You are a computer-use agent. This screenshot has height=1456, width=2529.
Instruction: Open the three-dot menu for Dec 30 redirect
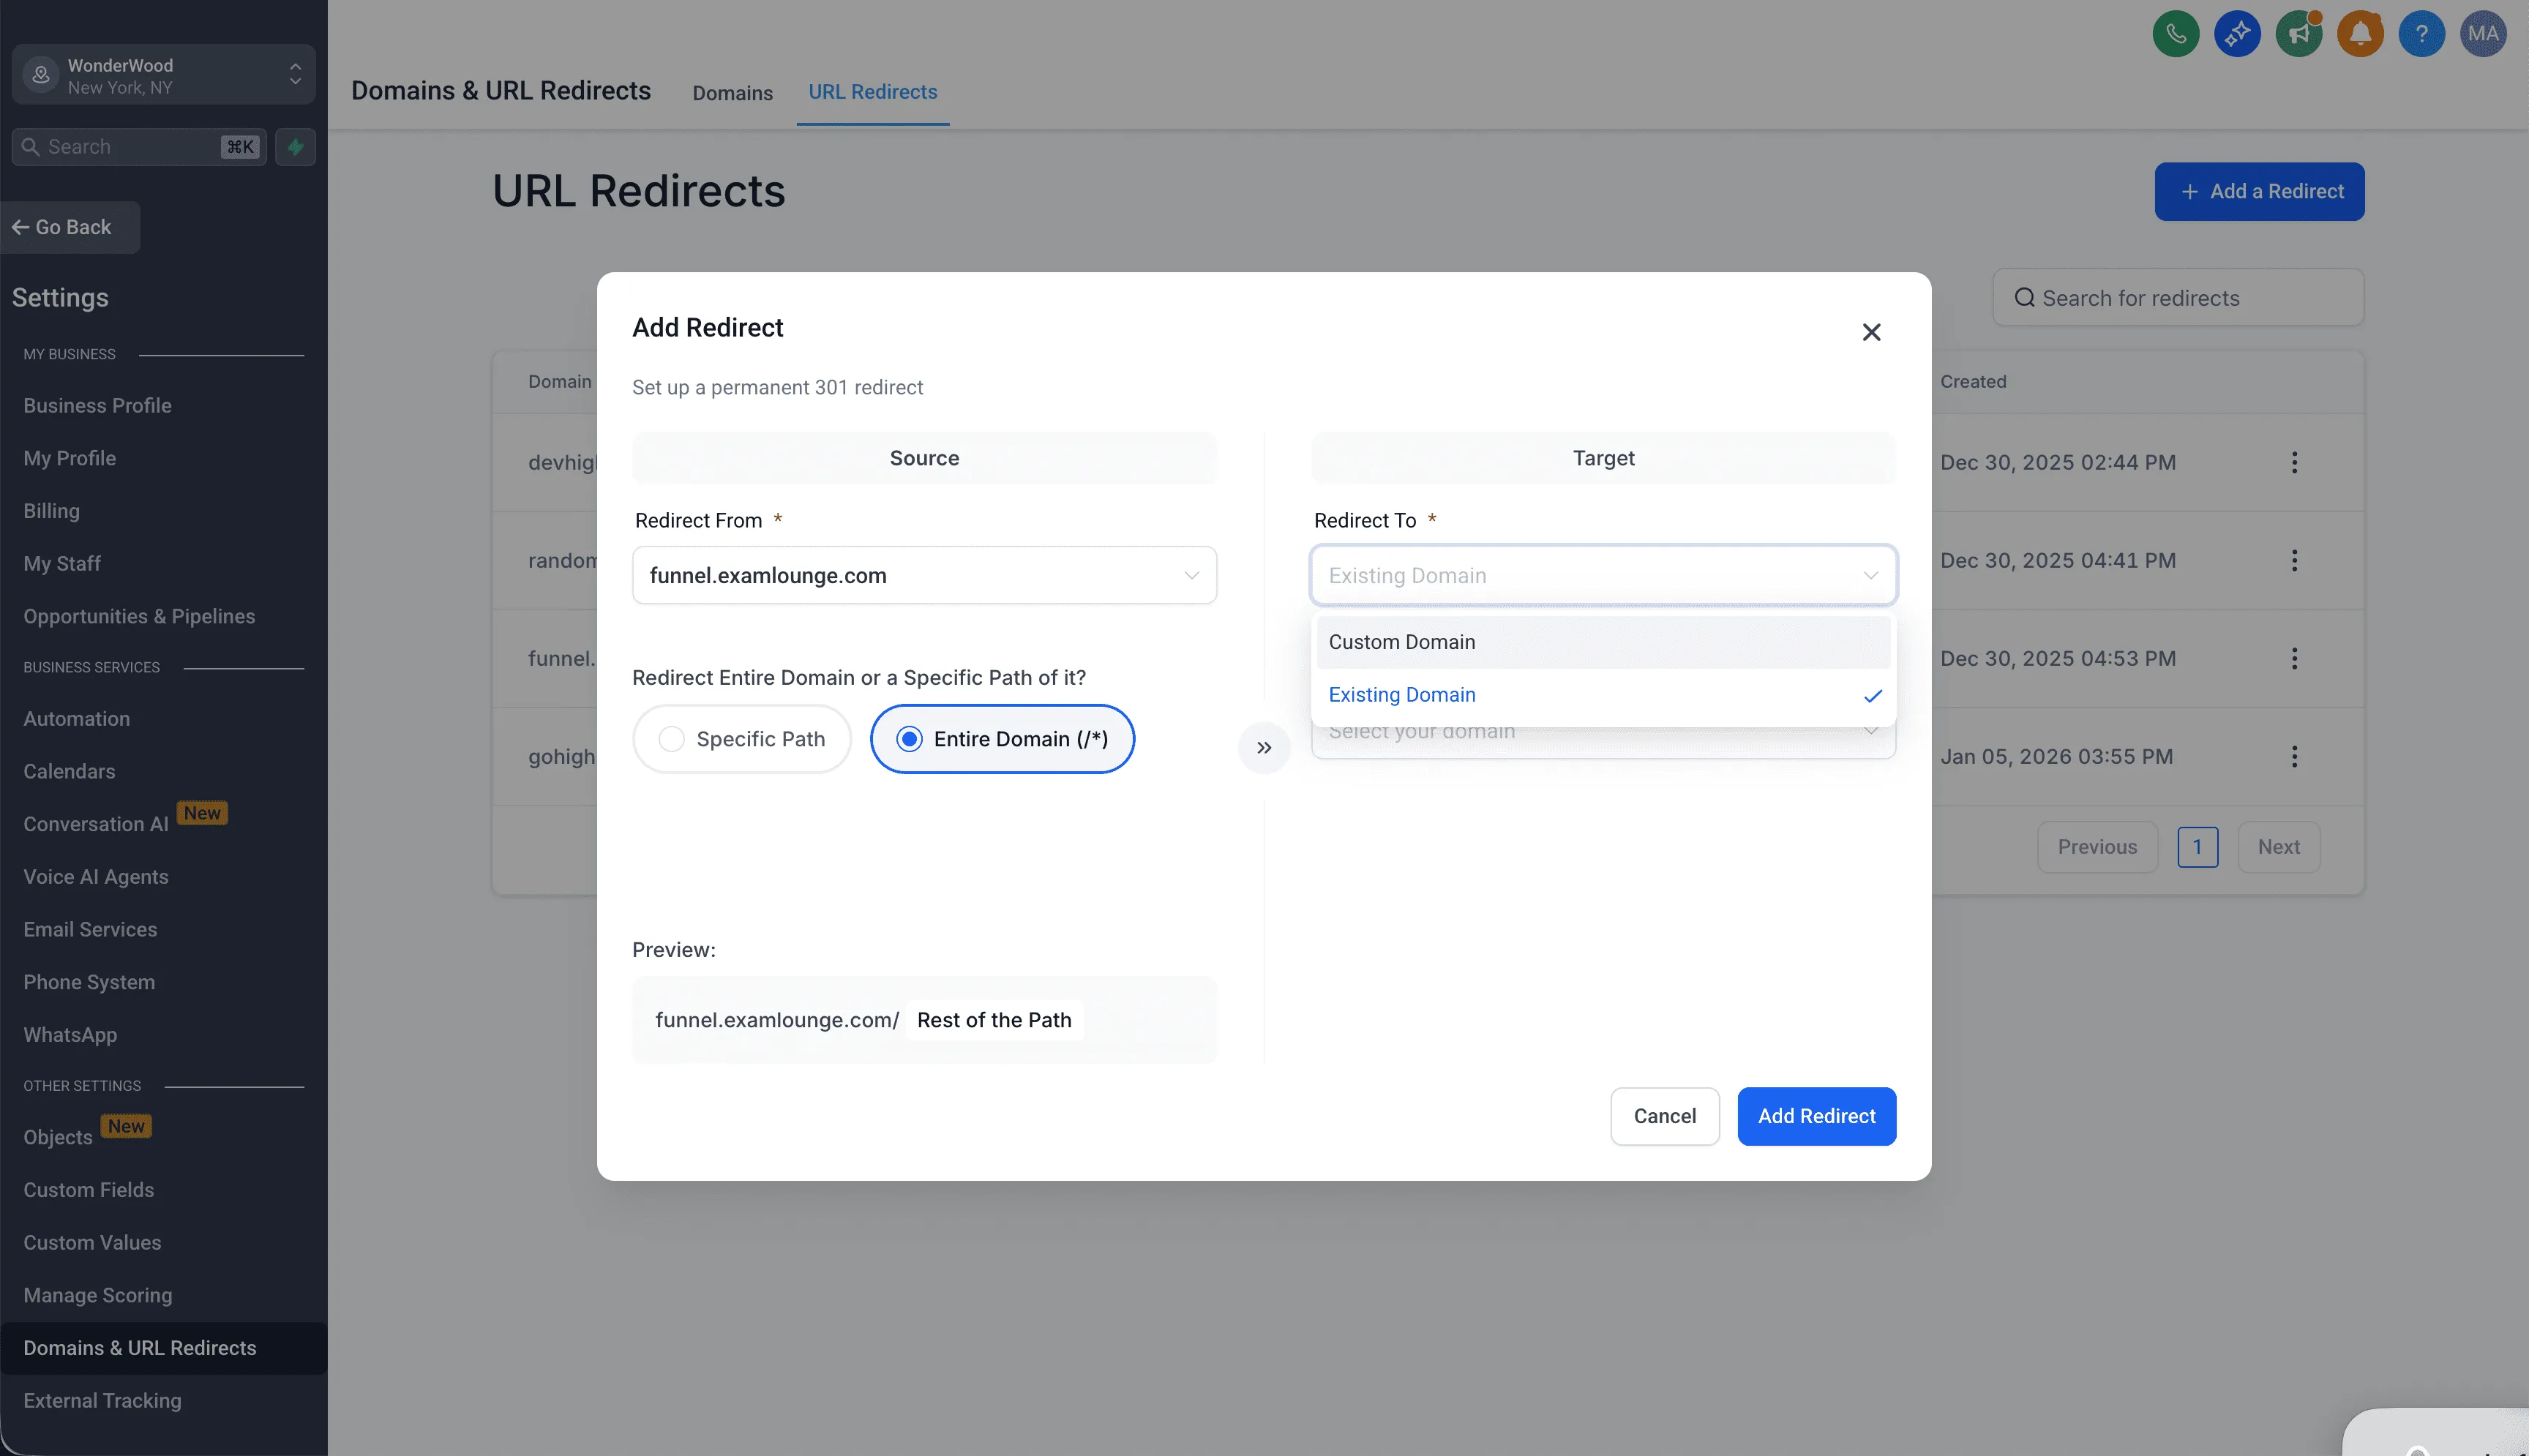pos(2294,461)
